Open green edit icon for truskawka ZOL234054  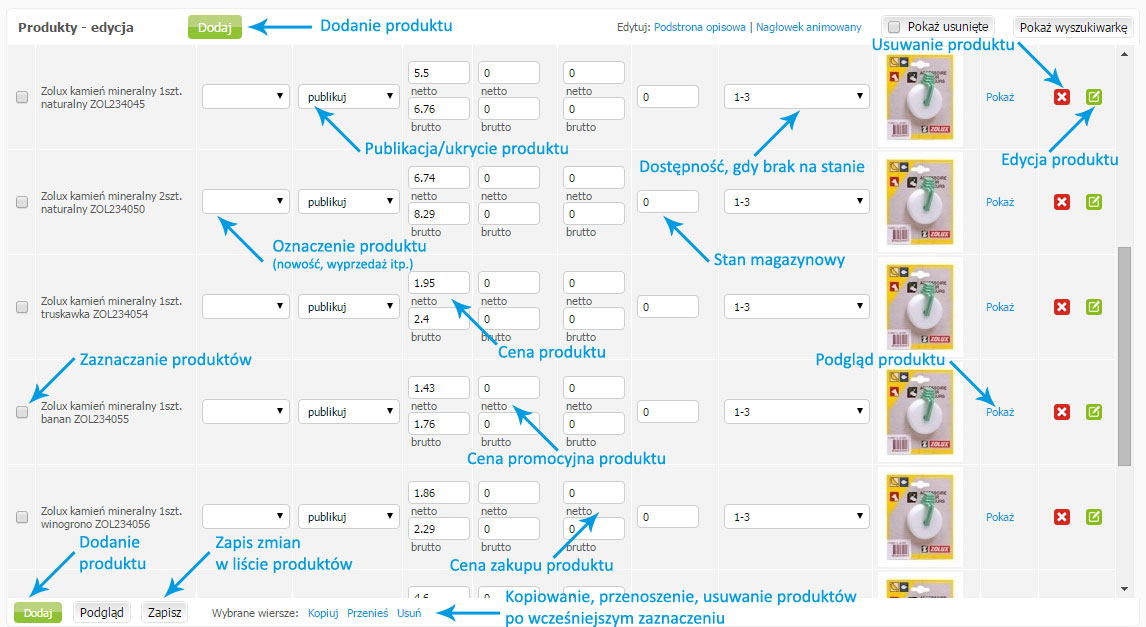click(1093, 307)
